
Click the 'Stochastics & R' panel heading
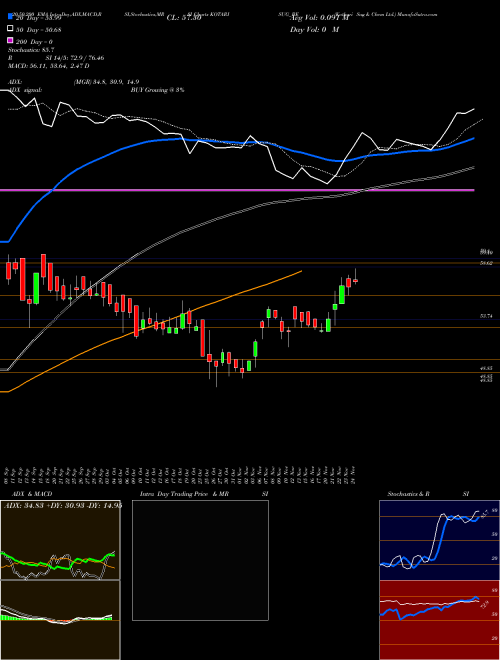coord(409,494)
